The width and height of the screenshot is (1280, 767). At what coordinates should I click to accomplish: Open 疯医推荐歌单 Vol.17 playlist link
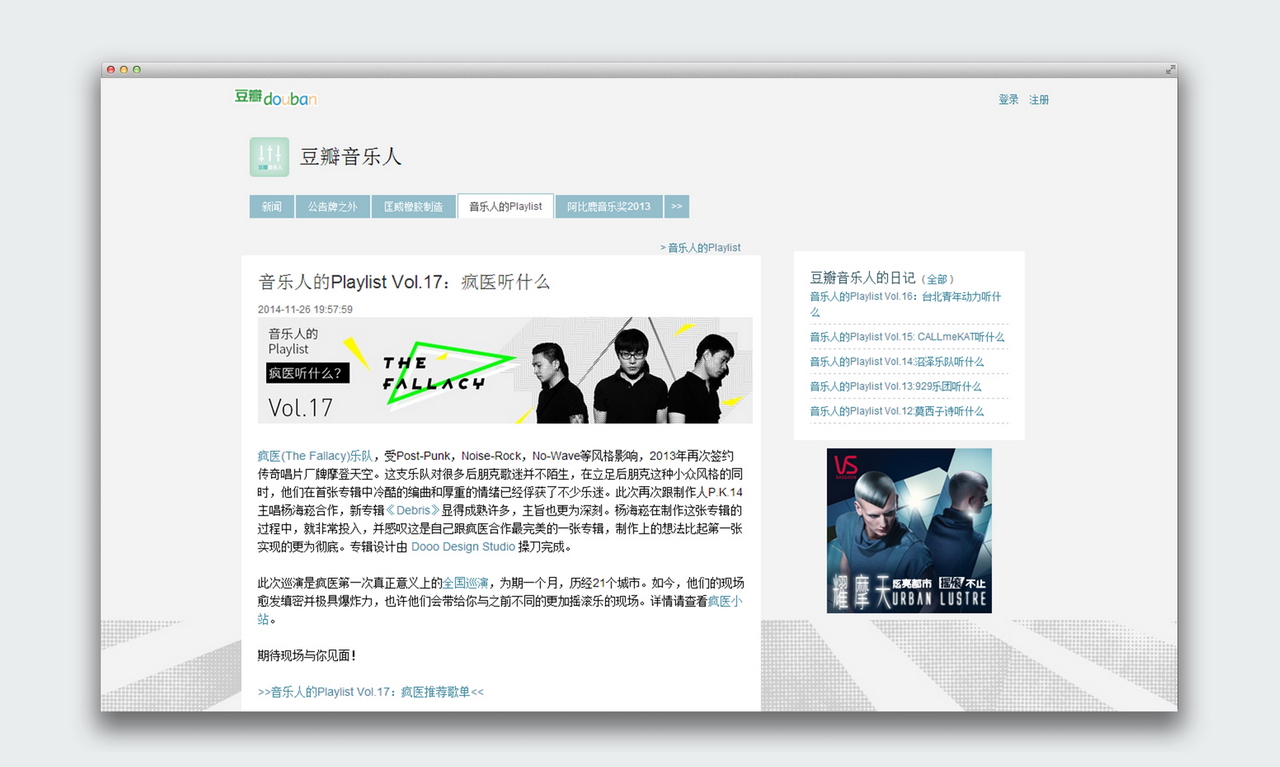tap(371, 692)
